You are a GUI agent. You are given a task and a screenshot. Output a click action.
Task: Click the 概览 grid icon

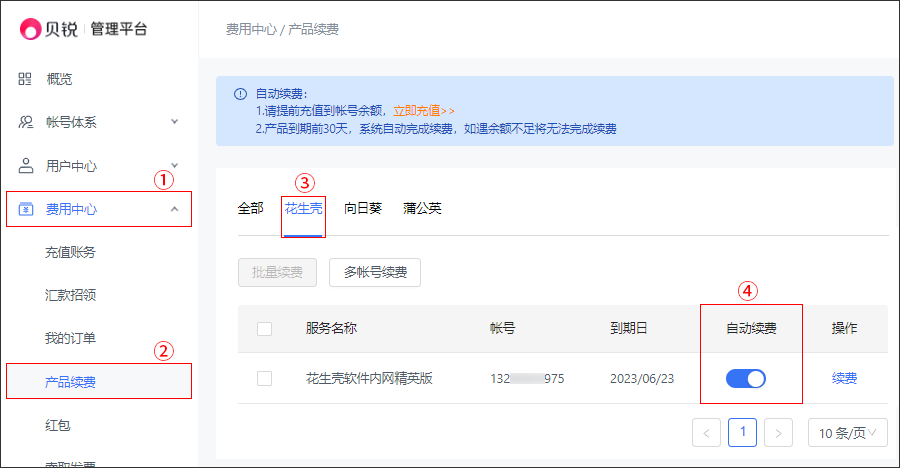coord(25,79)
